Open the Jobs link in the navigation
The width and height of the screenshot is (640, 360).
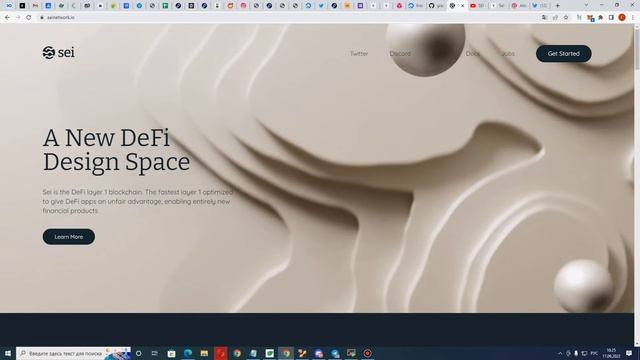click(x=508, y=53)
